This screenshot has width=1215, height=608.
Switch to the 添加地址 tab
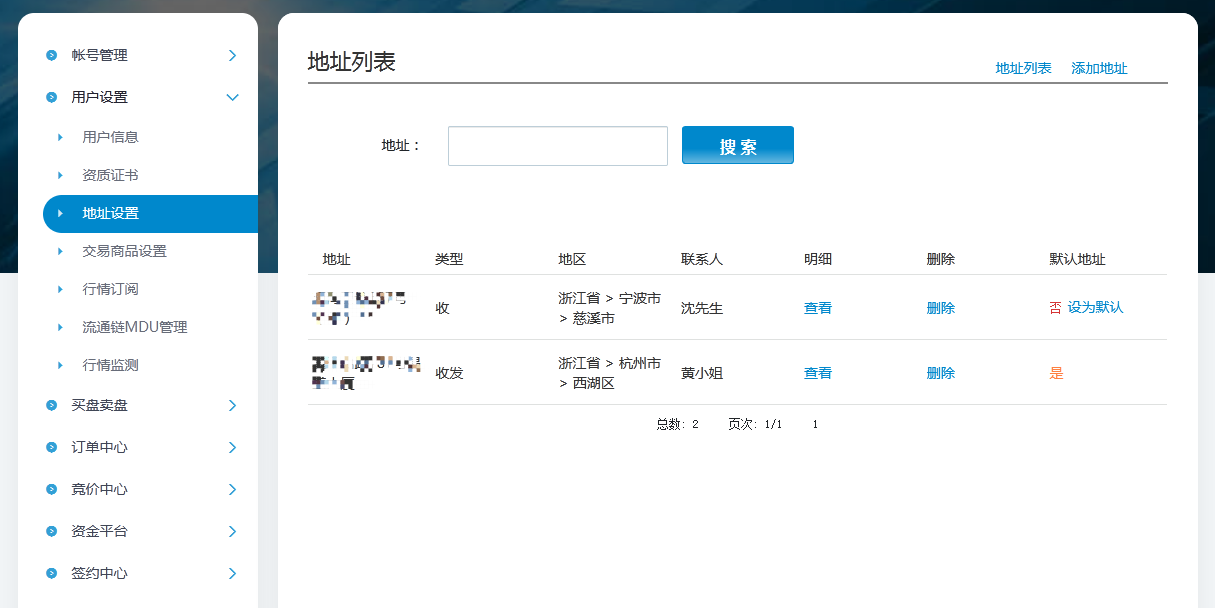(1099, 68)
